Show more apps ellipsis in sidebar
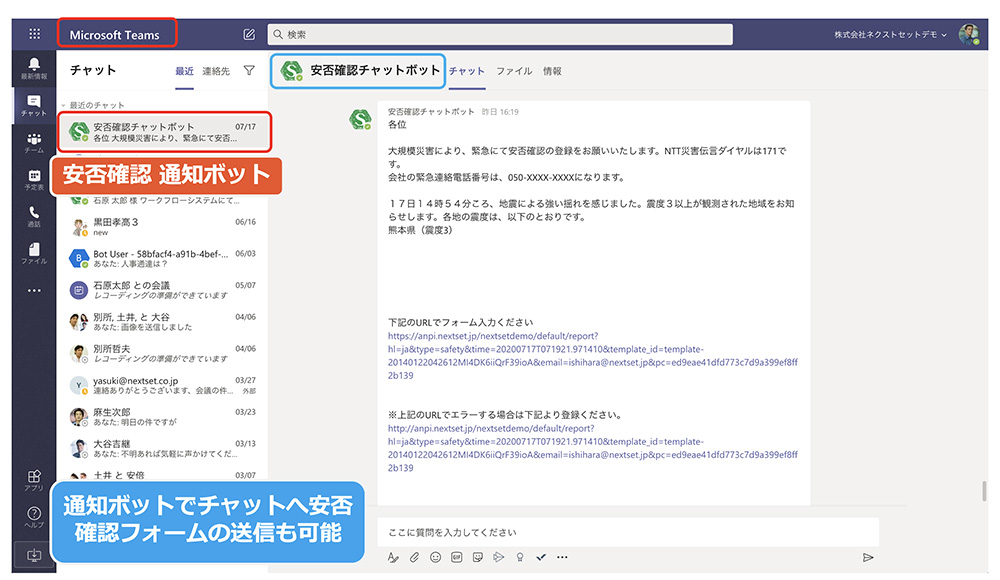1000x580 pixels. click(x=34, y=290)
